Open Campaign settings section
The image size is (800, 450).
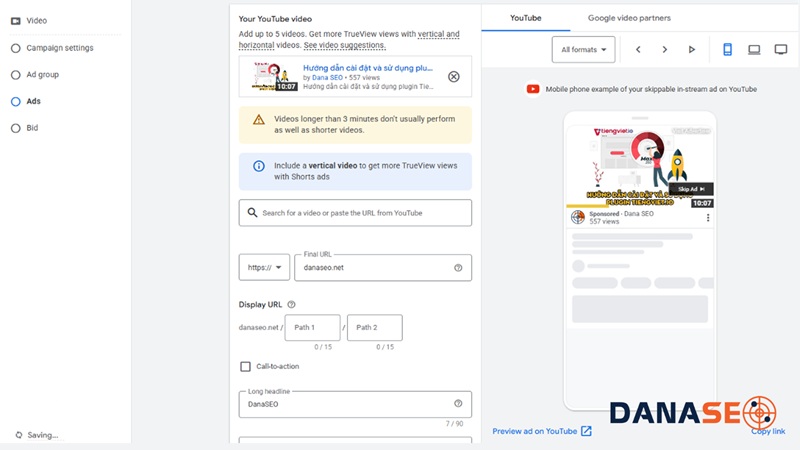60,48
